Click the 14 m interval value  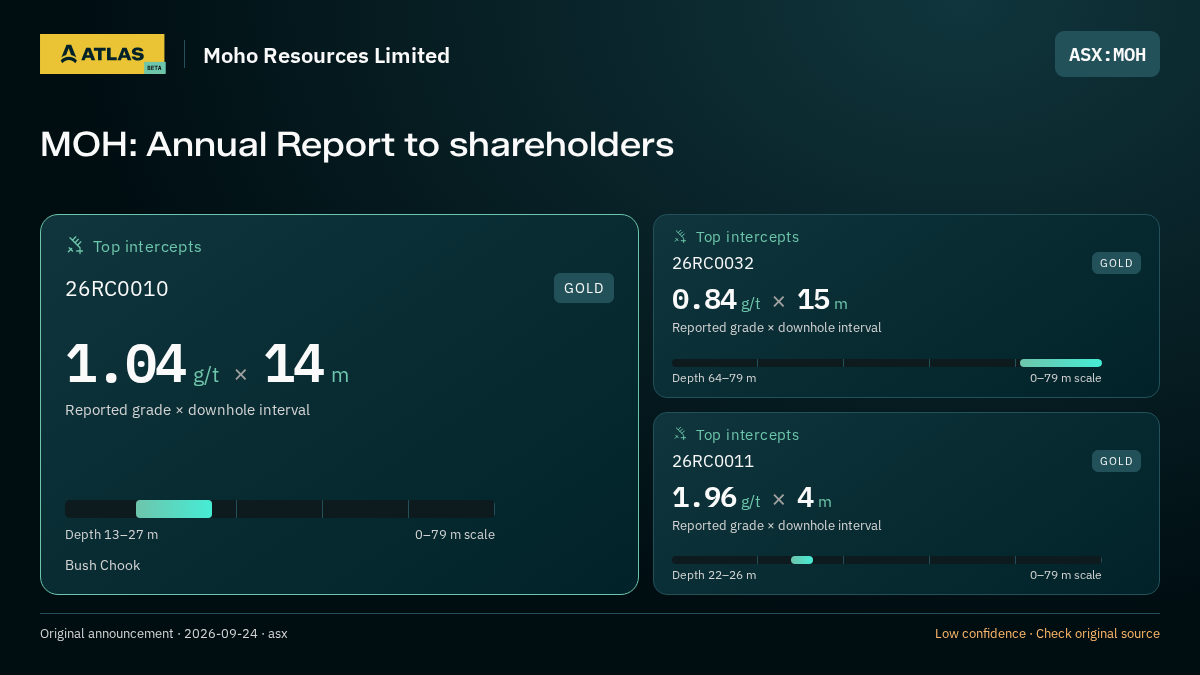coord(306,365)
